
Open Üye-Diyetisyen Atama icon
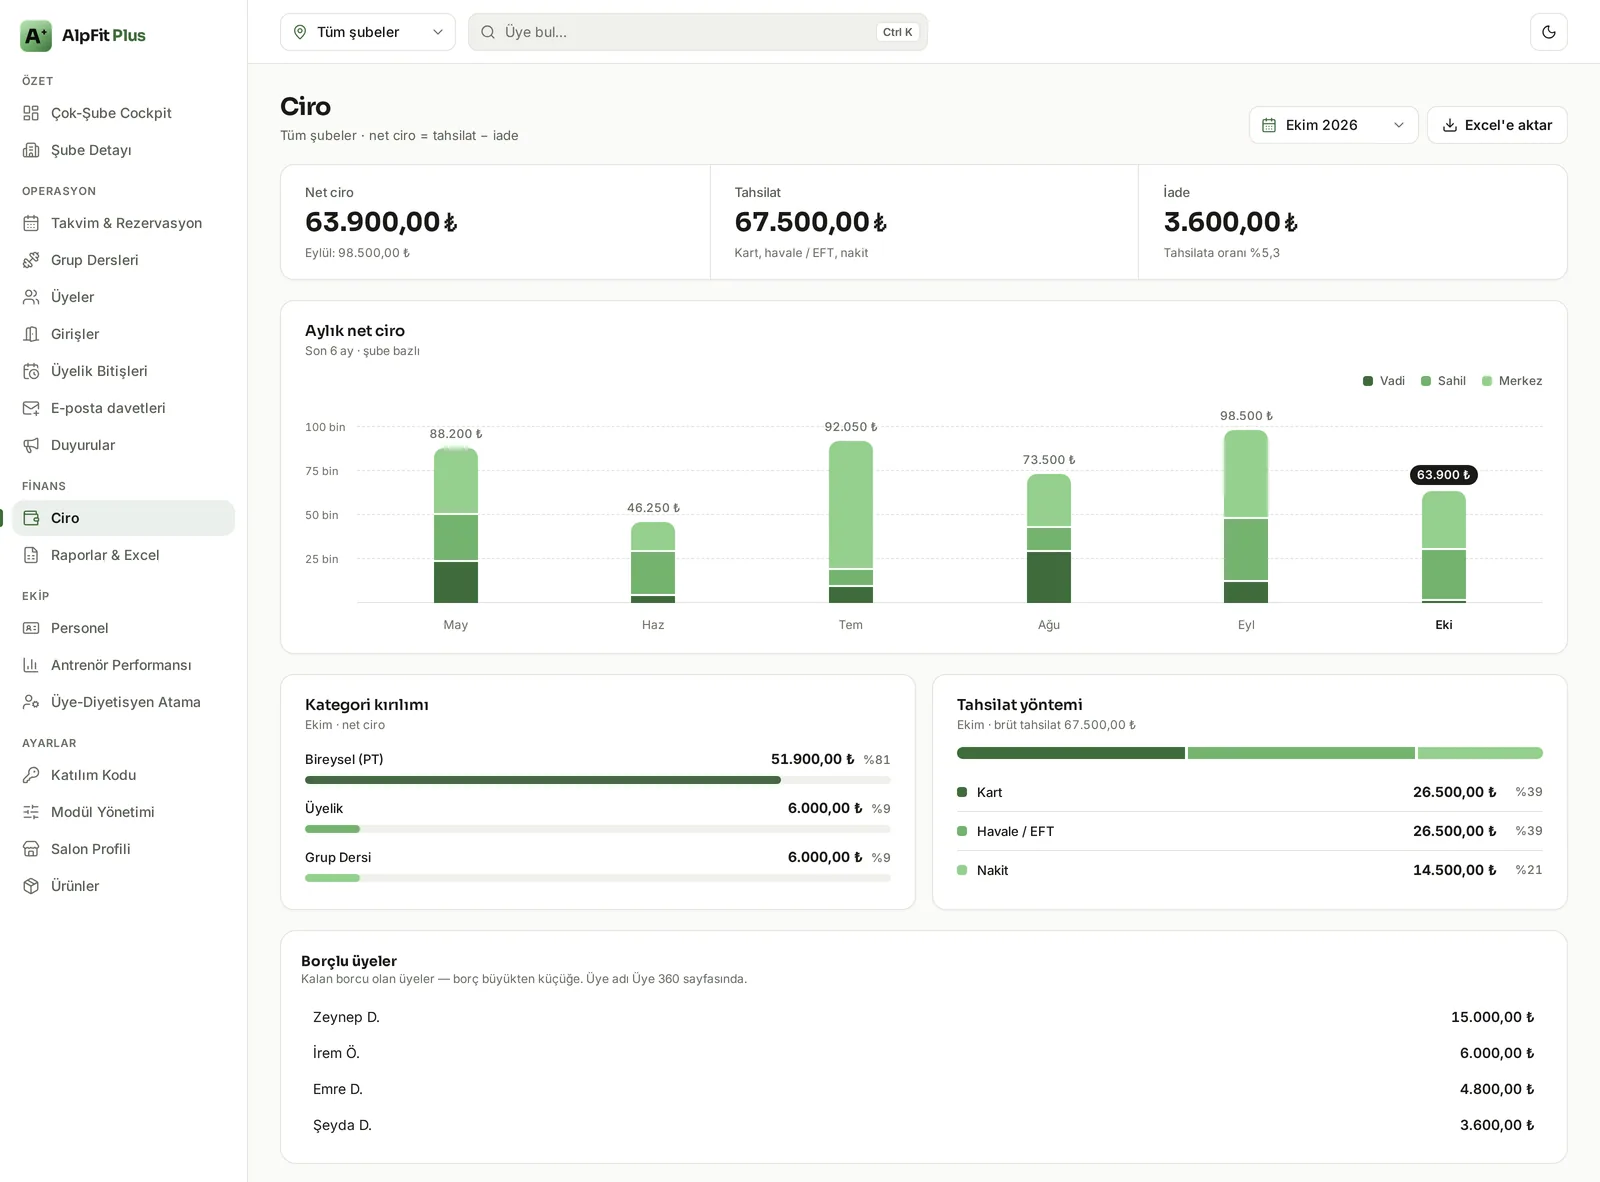(31, 702)
